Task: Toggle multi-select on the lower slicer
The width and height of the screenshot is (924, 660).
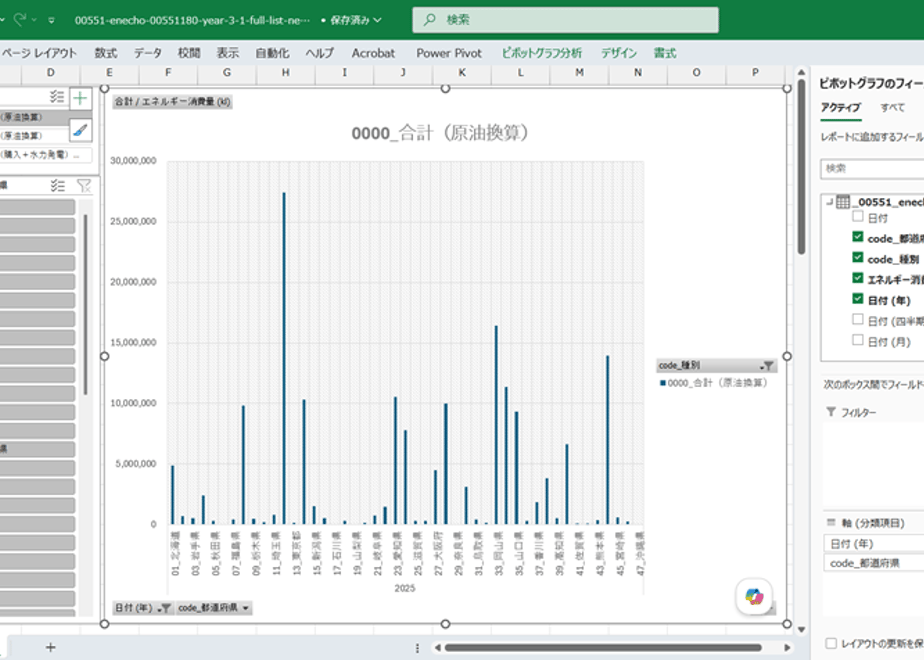Action: 57,186
